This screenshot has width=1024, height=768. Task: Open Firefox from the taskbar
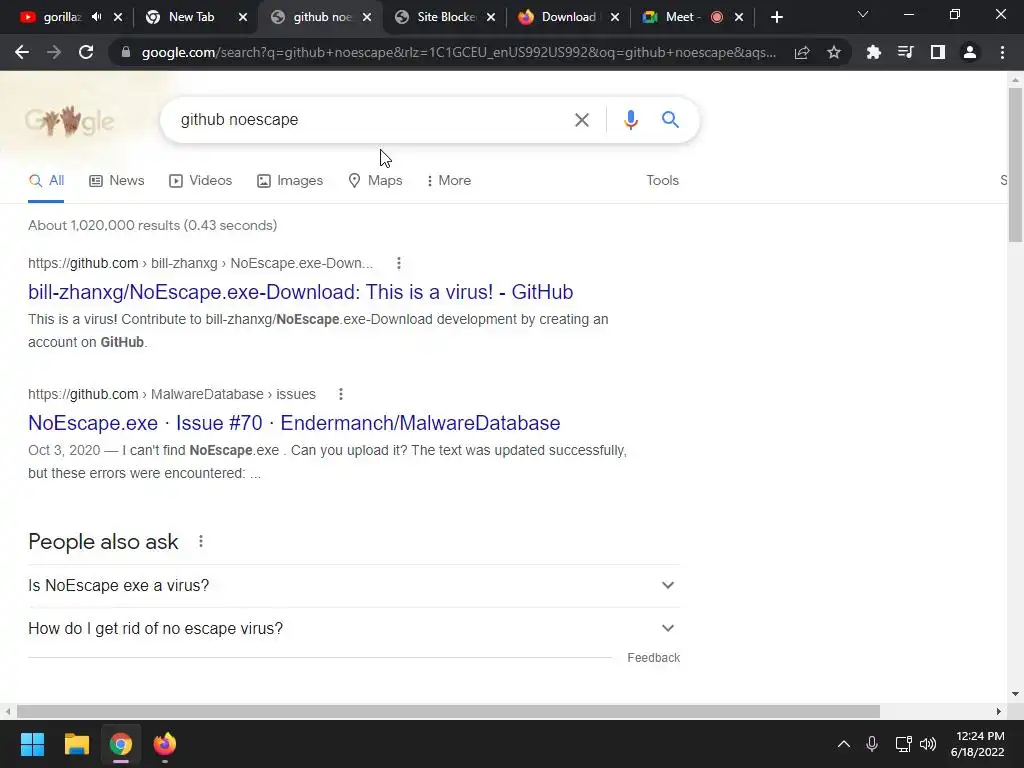pyautogui.click(x=165, y=744)
